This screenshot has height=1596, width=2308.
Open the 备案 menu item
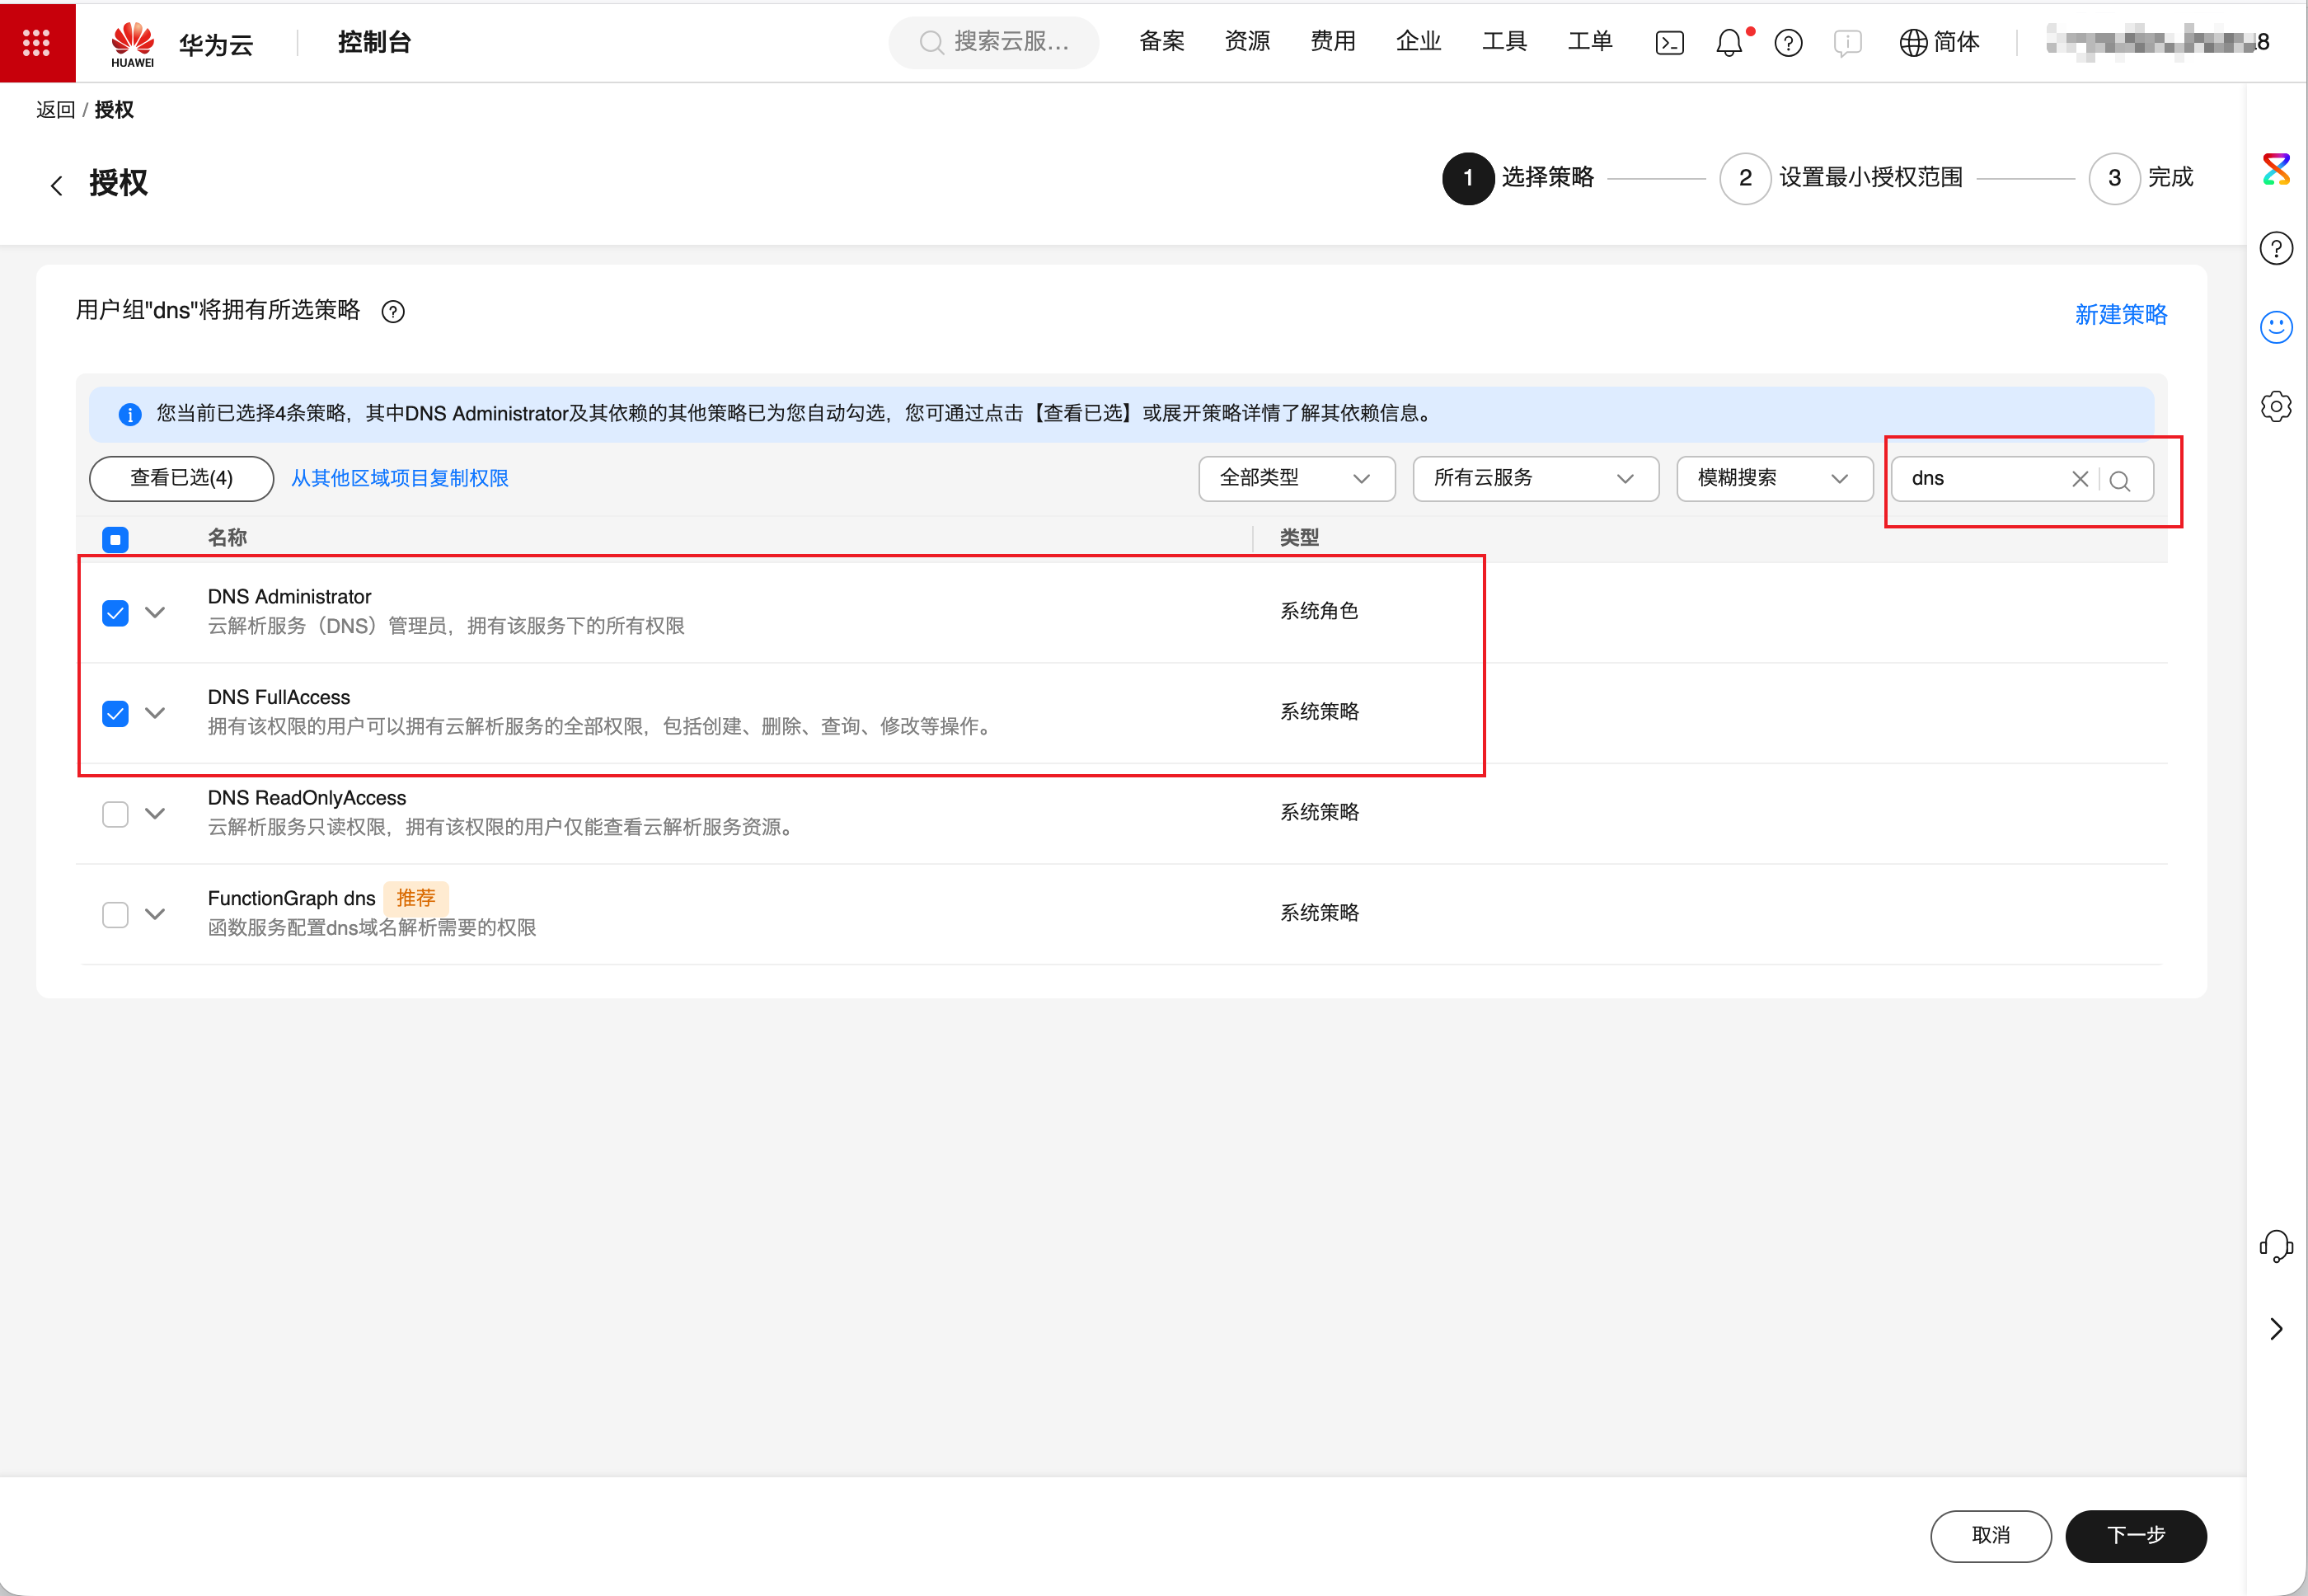pyautogui.click(x=1162, y=42)
